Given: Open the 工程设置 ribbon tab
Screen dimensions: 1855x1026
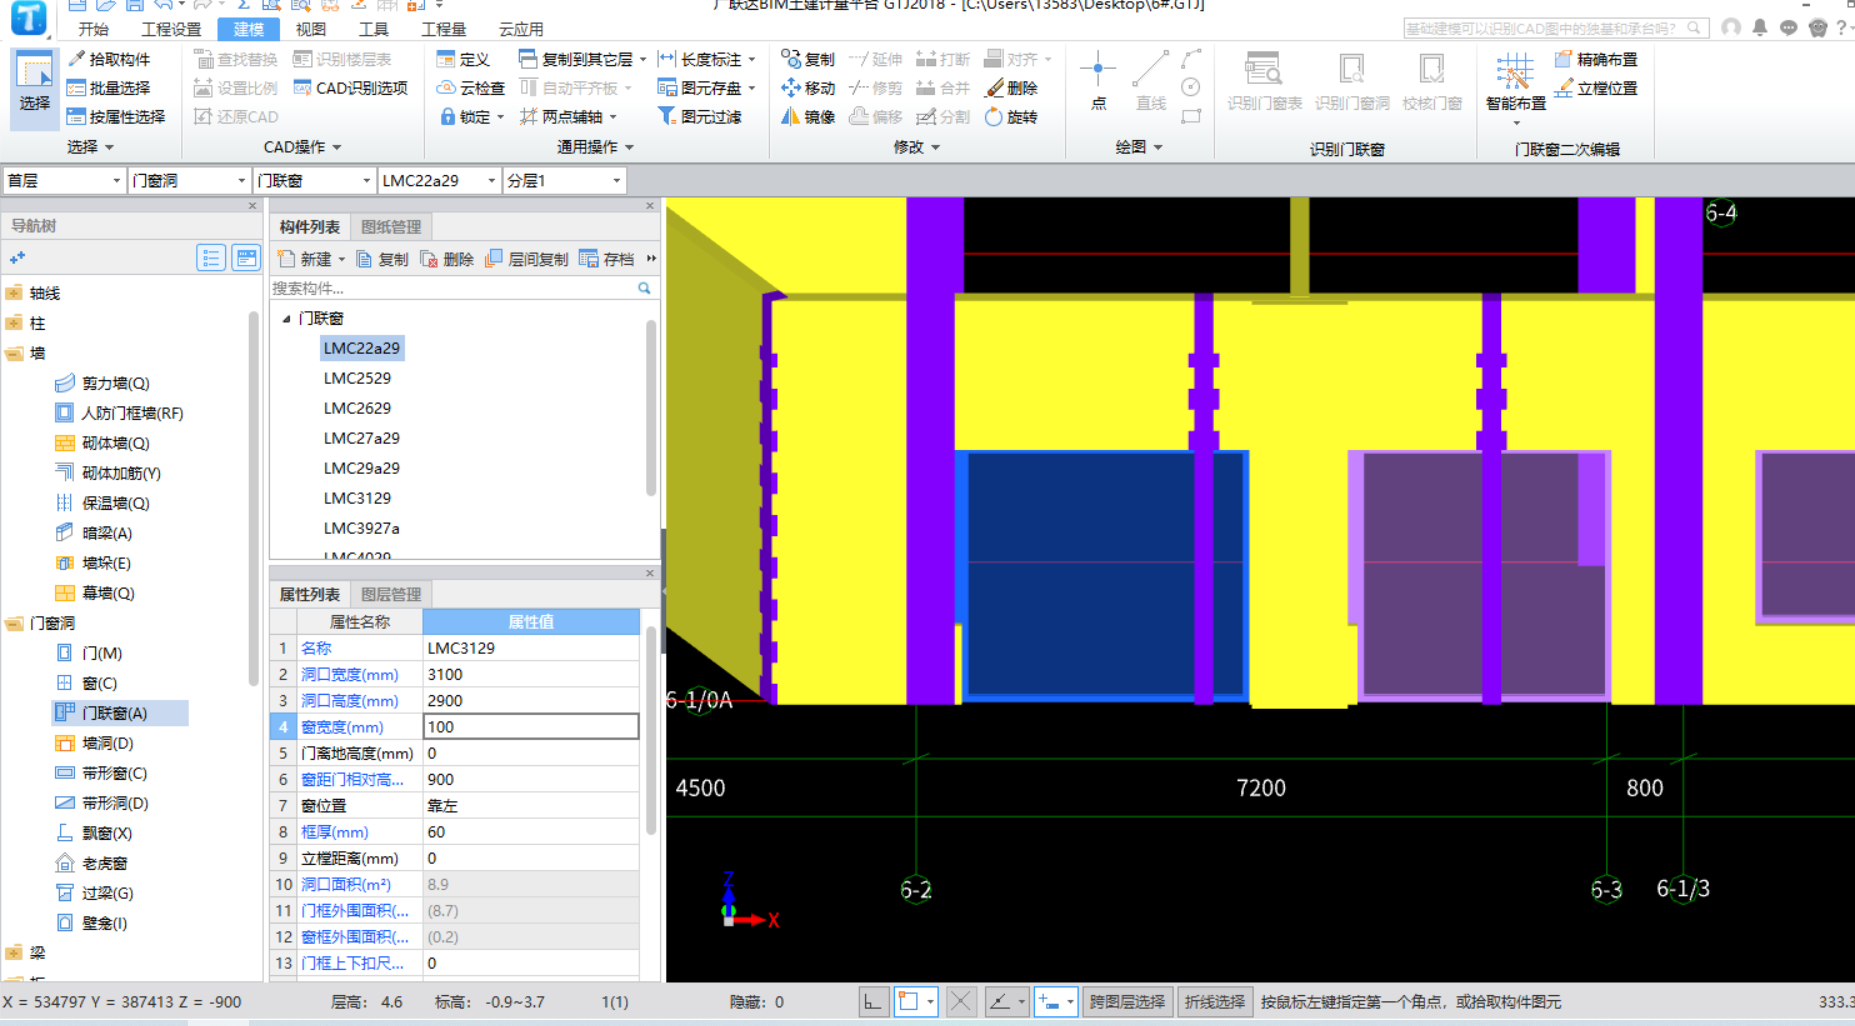Looking at the screenshot, I should 171,29.
